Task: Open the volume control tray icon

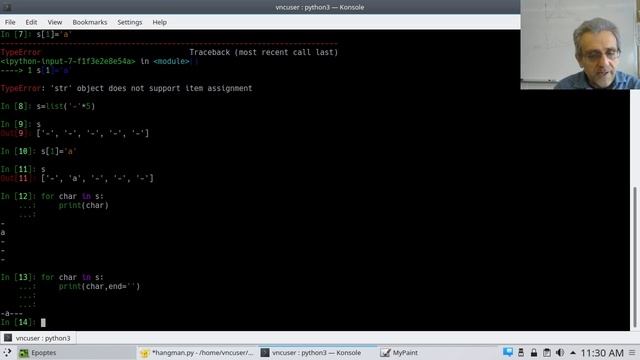Action: pyautogui.click(x=560, y=352)
